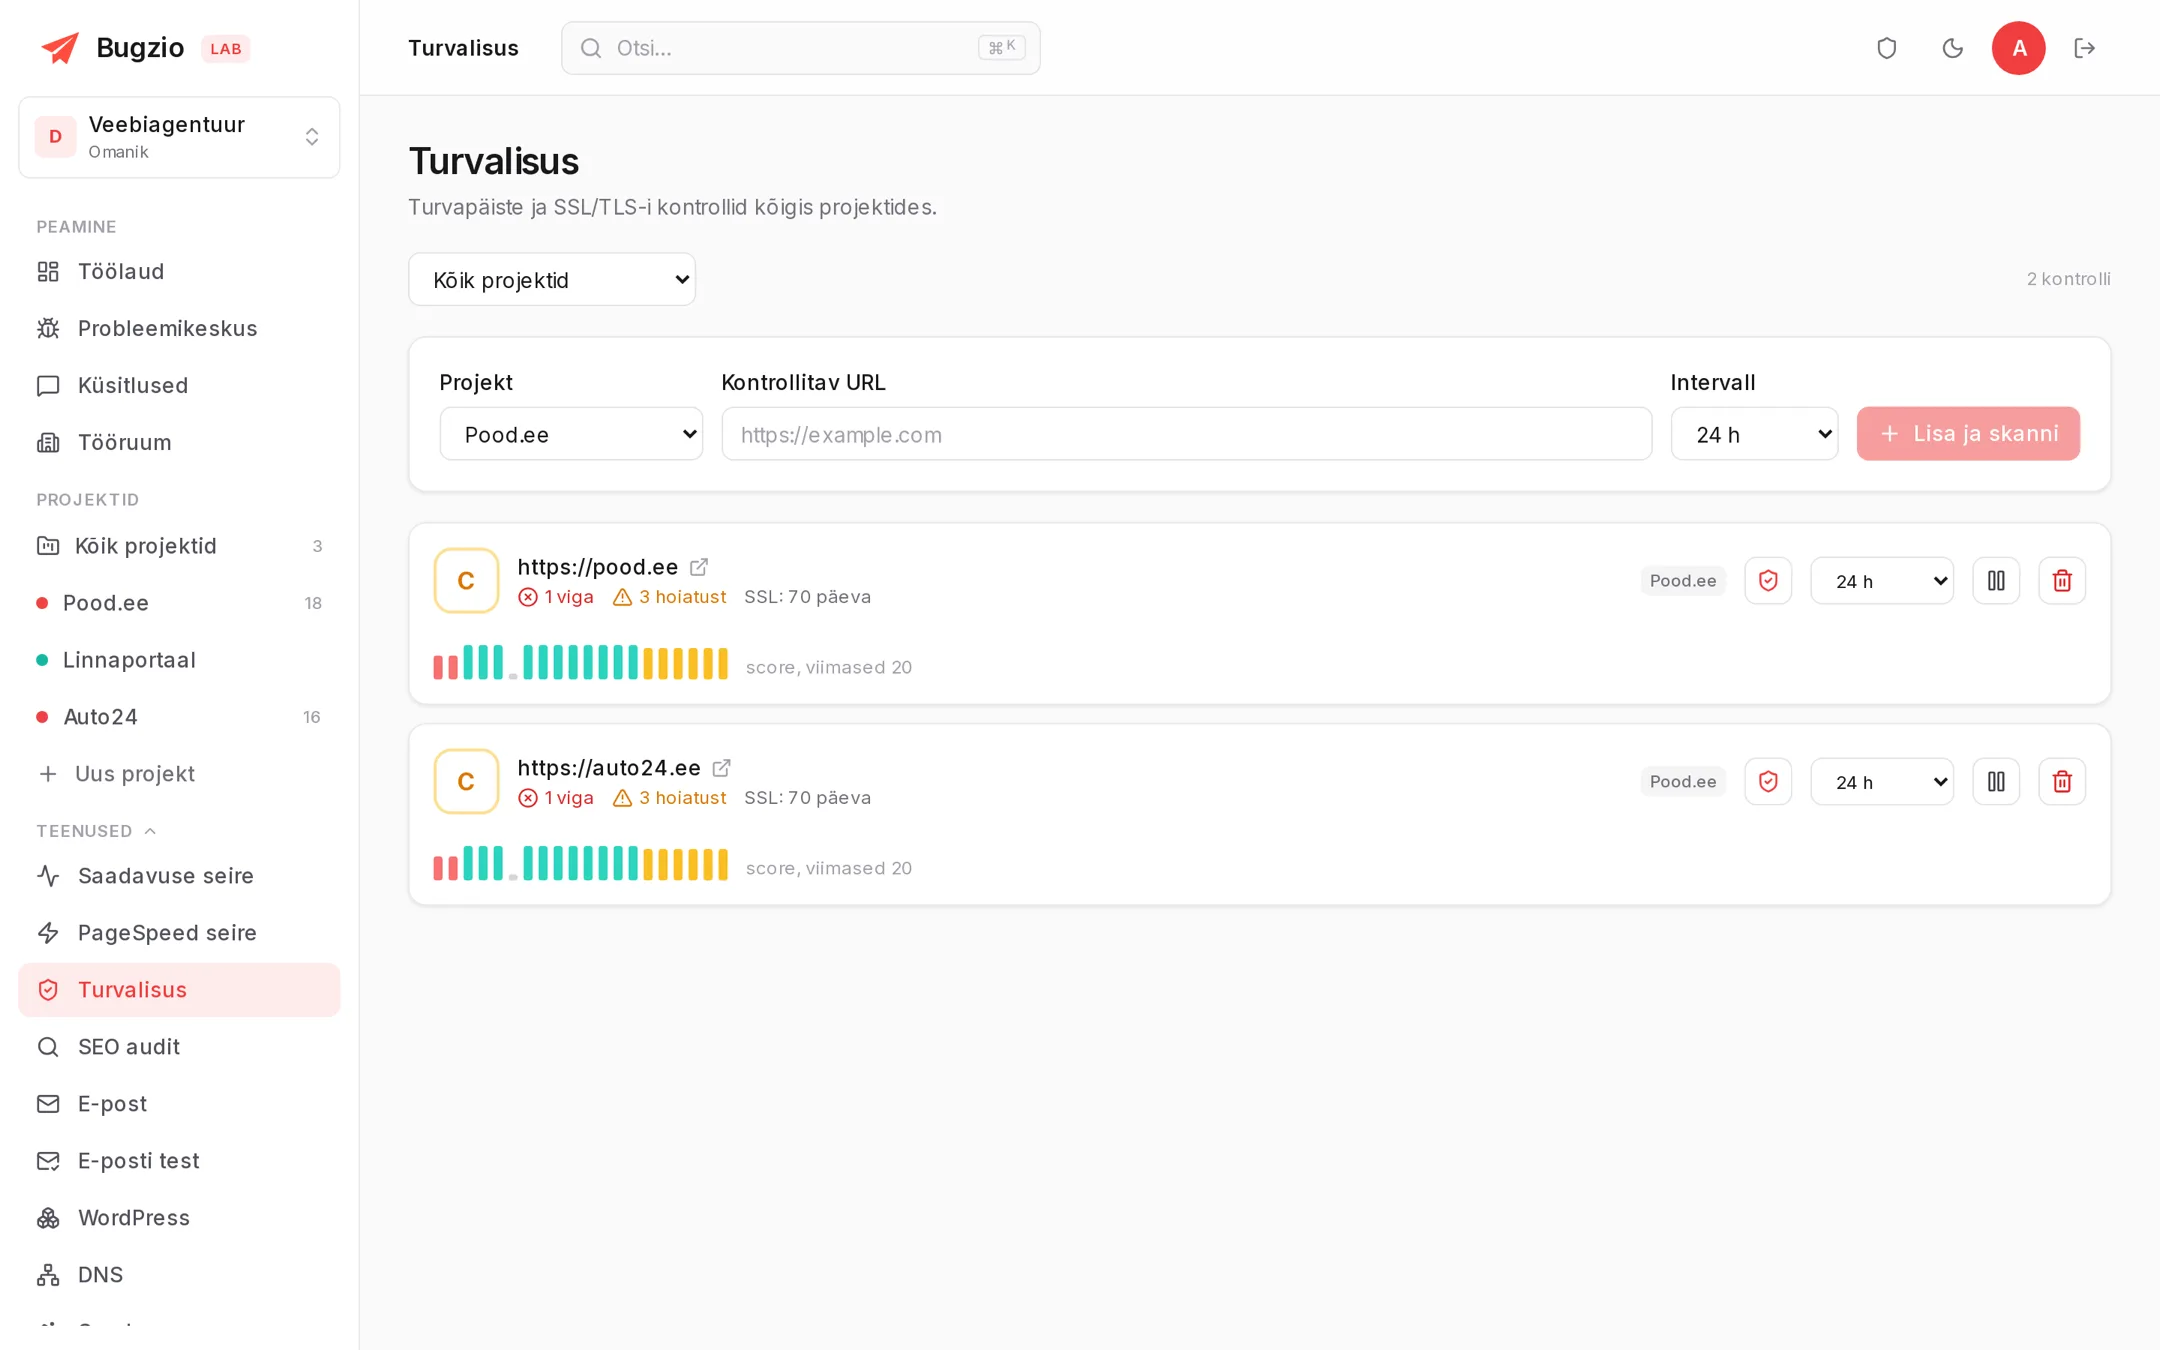
Task: Open the Töölaud dashboard
Action: pos(179,272)
